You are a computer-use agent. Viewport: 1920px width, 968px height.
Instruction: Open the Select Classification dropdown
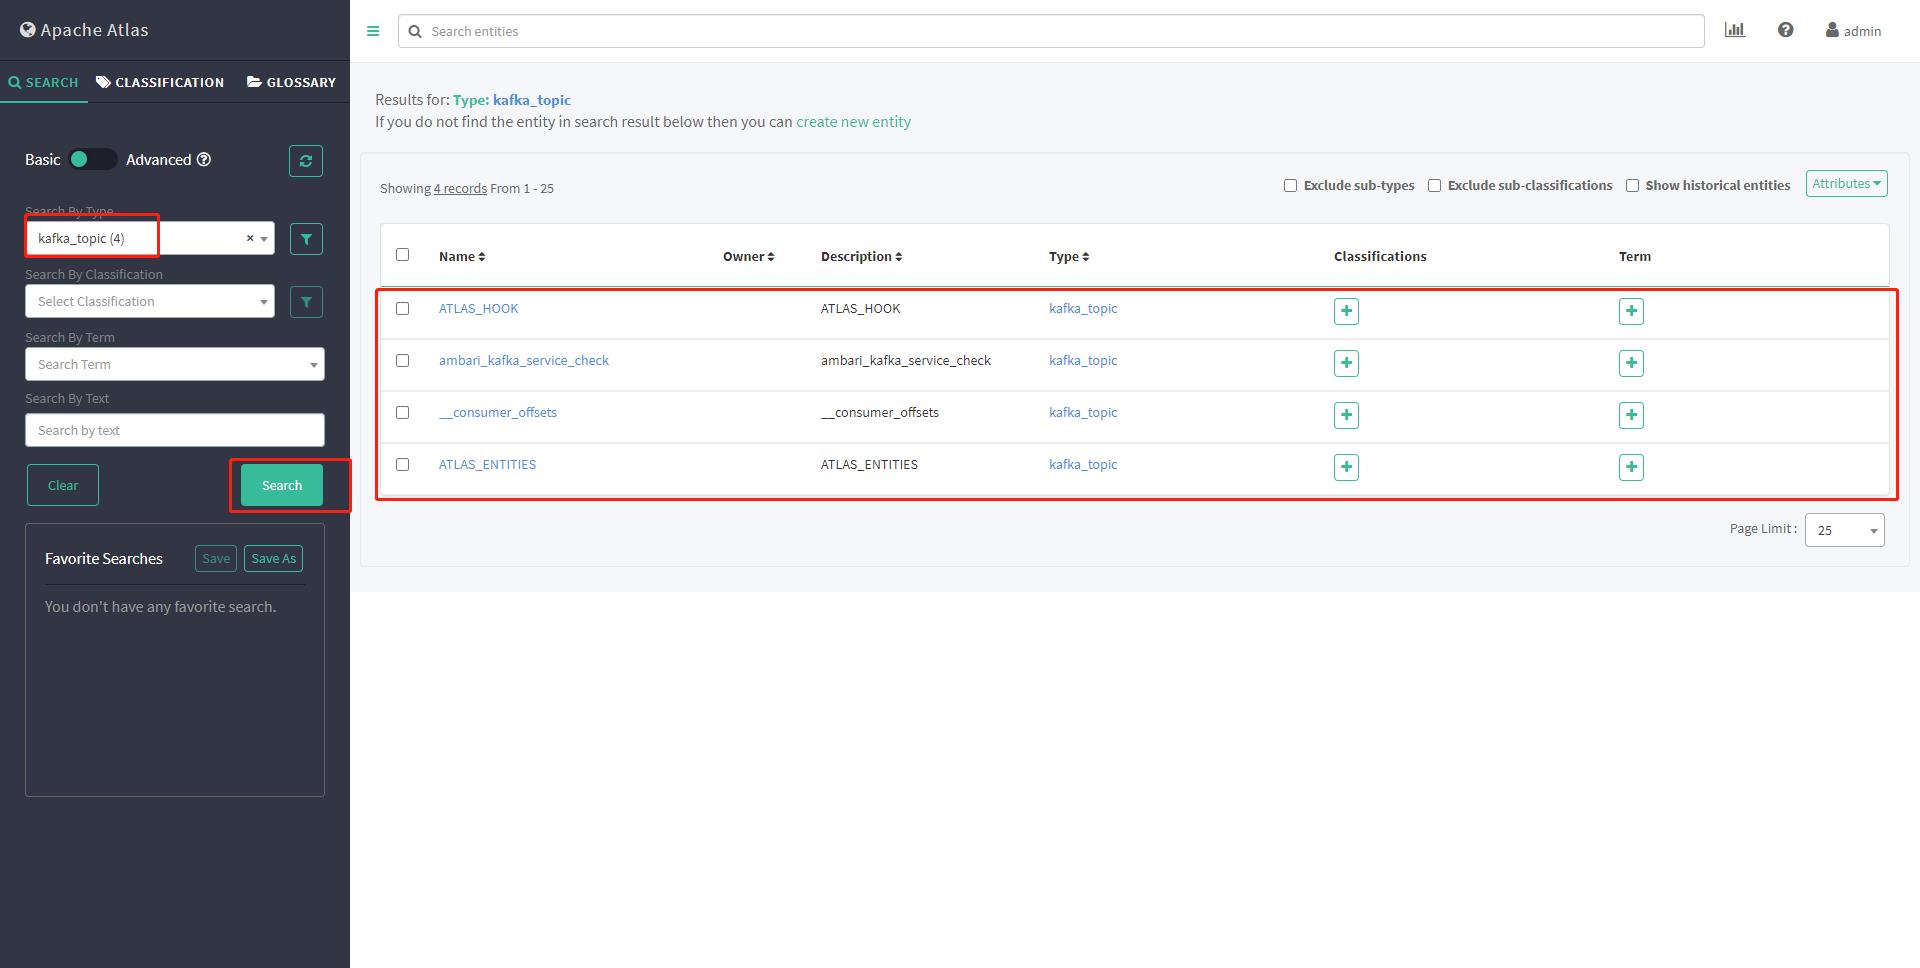pos(150,301)
